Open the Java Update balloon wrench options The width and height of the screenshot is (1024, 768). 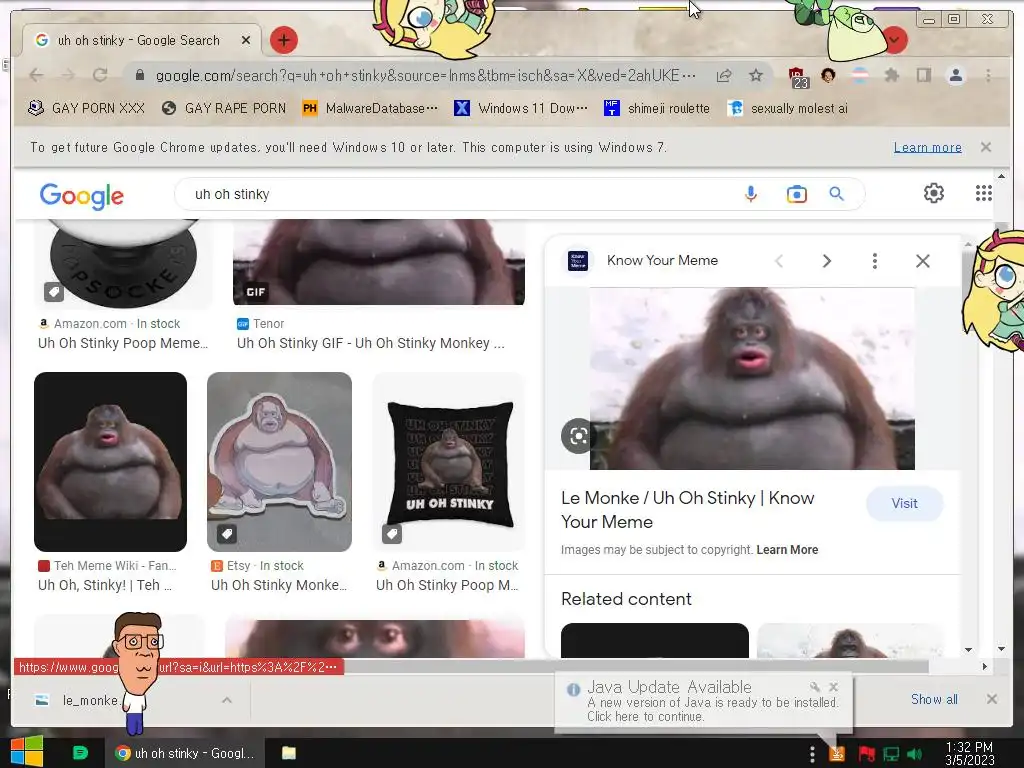point(814,687)
